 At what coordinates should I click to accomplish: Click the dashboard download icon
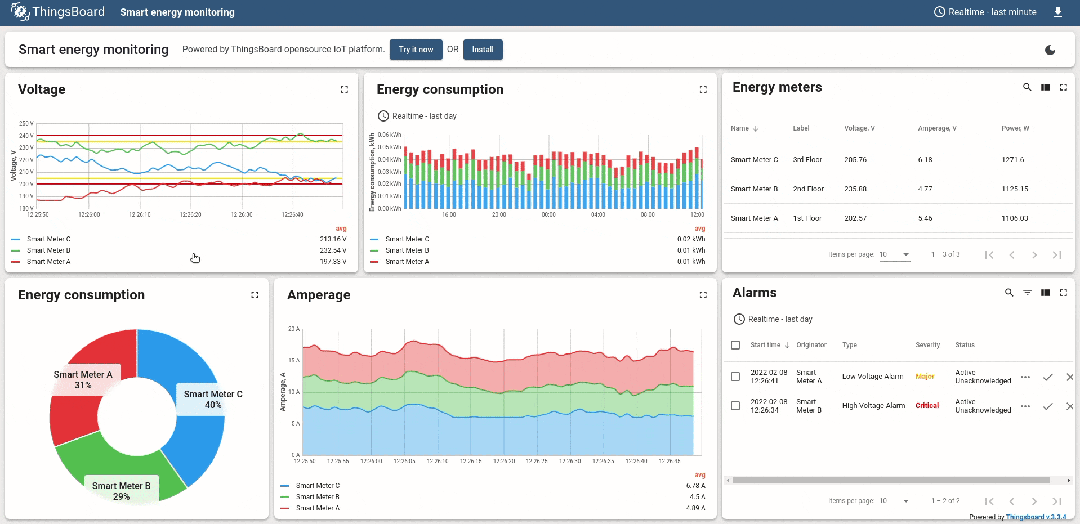click(x=1058, y=12)
